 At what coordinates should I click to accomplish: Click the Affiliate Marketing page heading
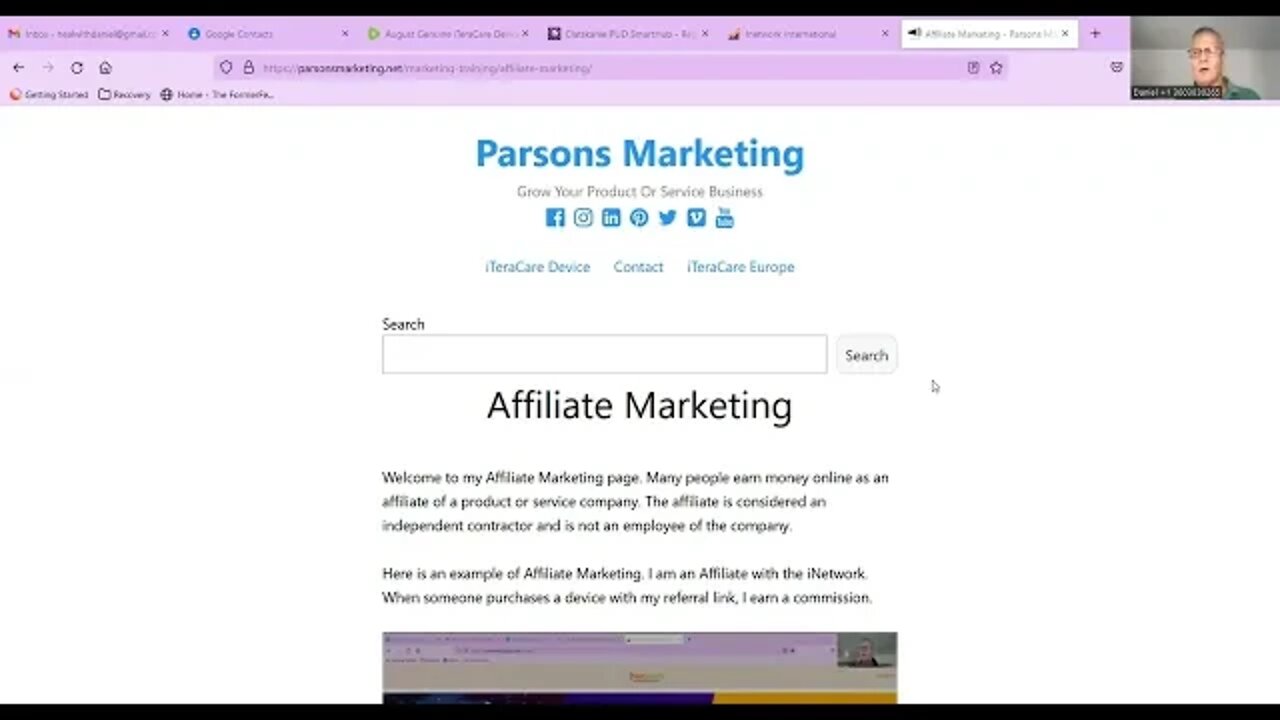click(x=639, y=406)
